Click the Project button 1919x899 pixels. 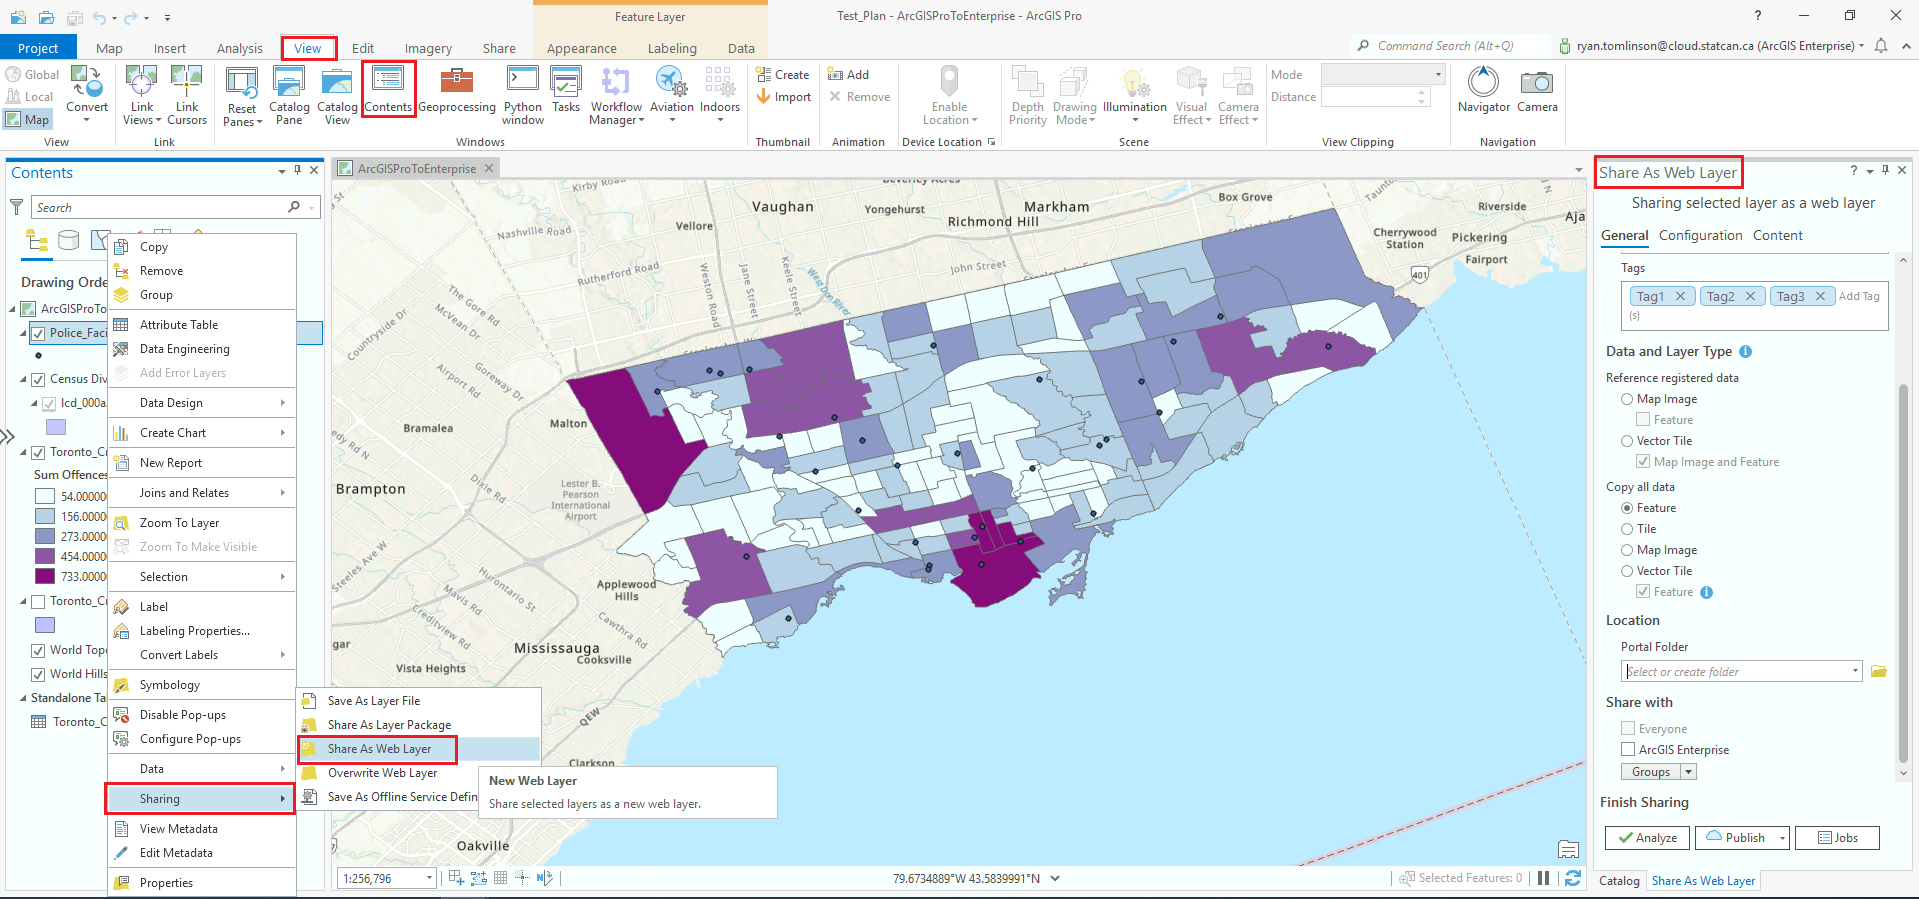[38, 48]
